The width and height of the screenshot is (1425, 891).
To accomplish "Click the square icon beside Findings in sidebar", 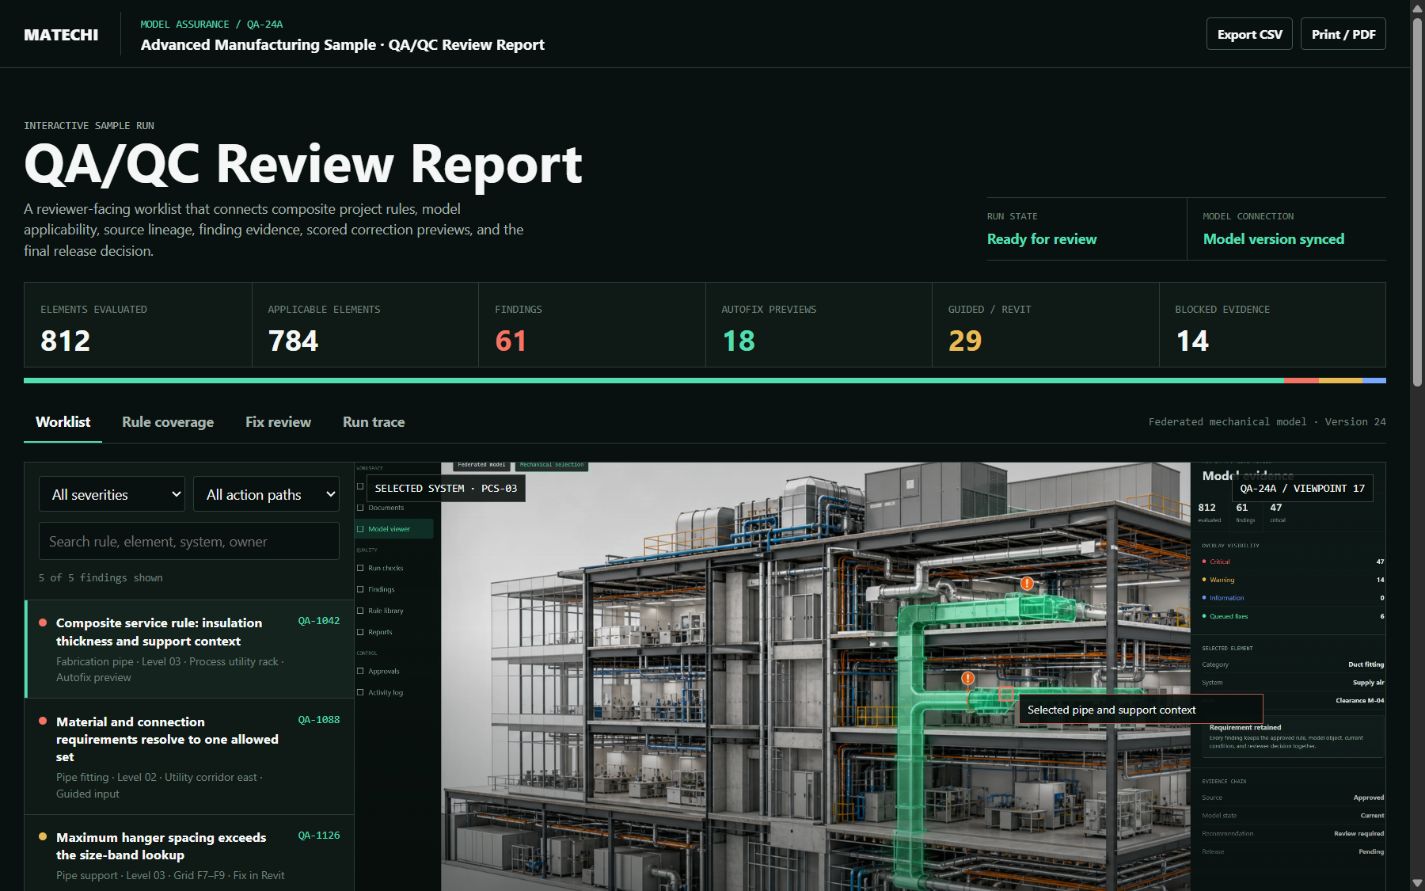I will pos(361,589).
